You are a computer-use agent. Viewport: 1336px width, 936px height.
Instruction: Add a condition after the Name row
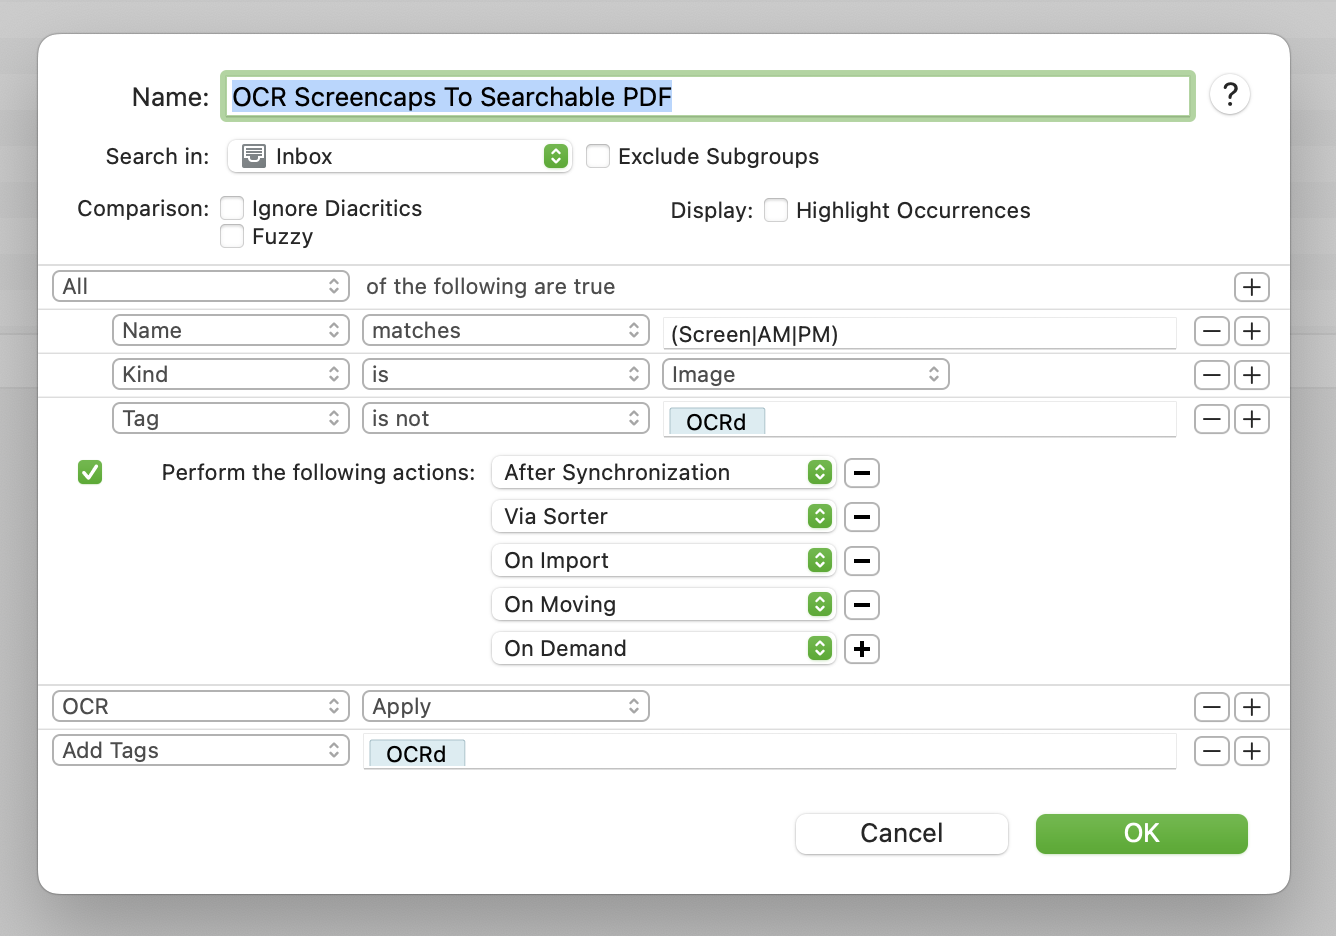tap(1251, 331)
